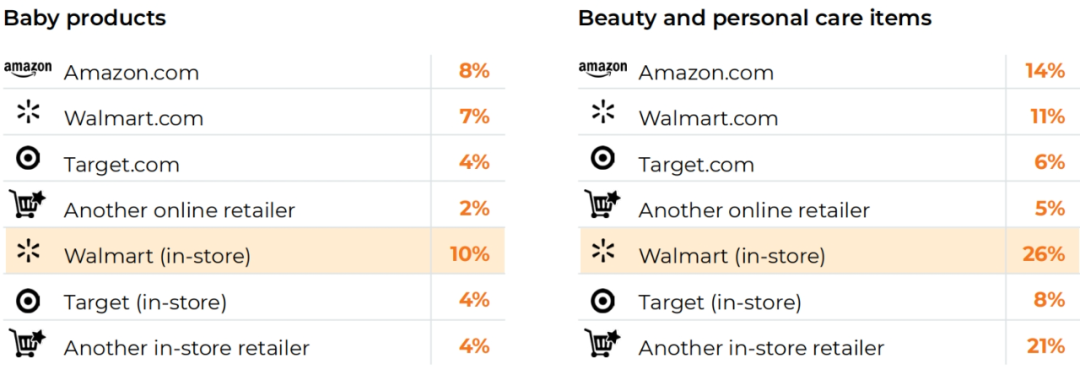Click the 26% value for Walmart in-store beauty
The image size is (1080, 370).
1044,254
